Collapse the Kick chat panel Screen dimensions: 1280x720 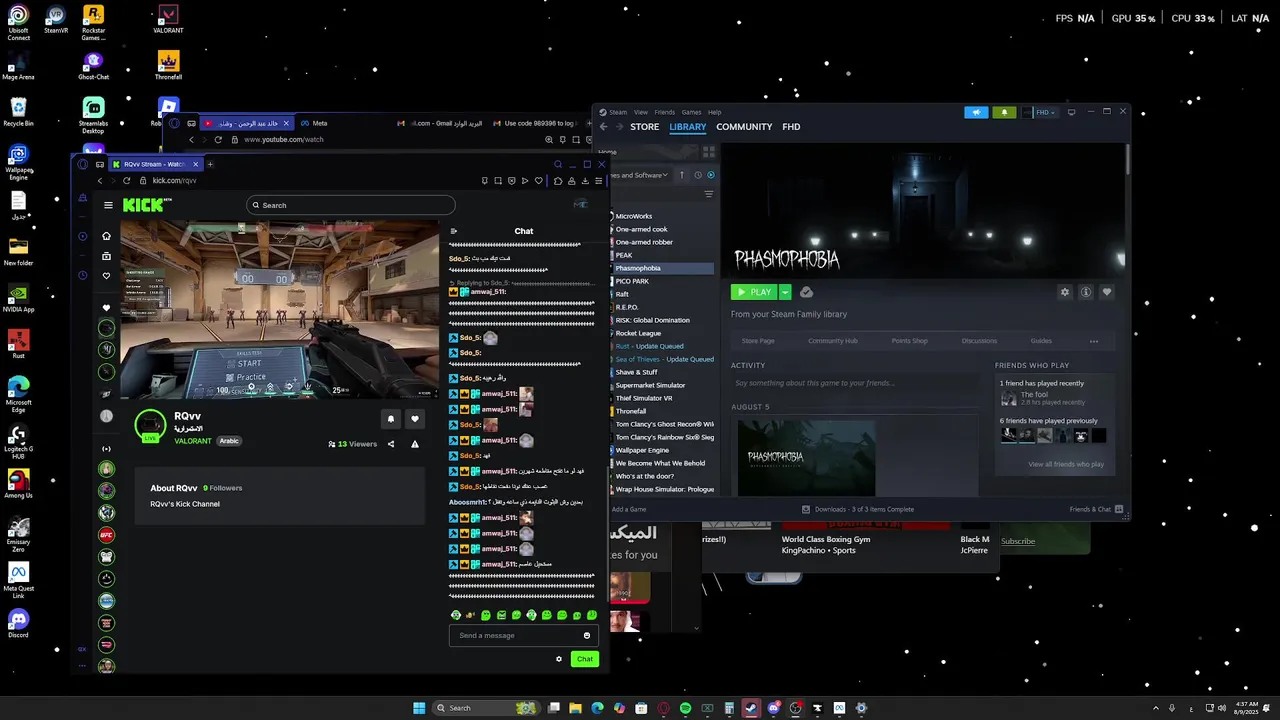454,231
